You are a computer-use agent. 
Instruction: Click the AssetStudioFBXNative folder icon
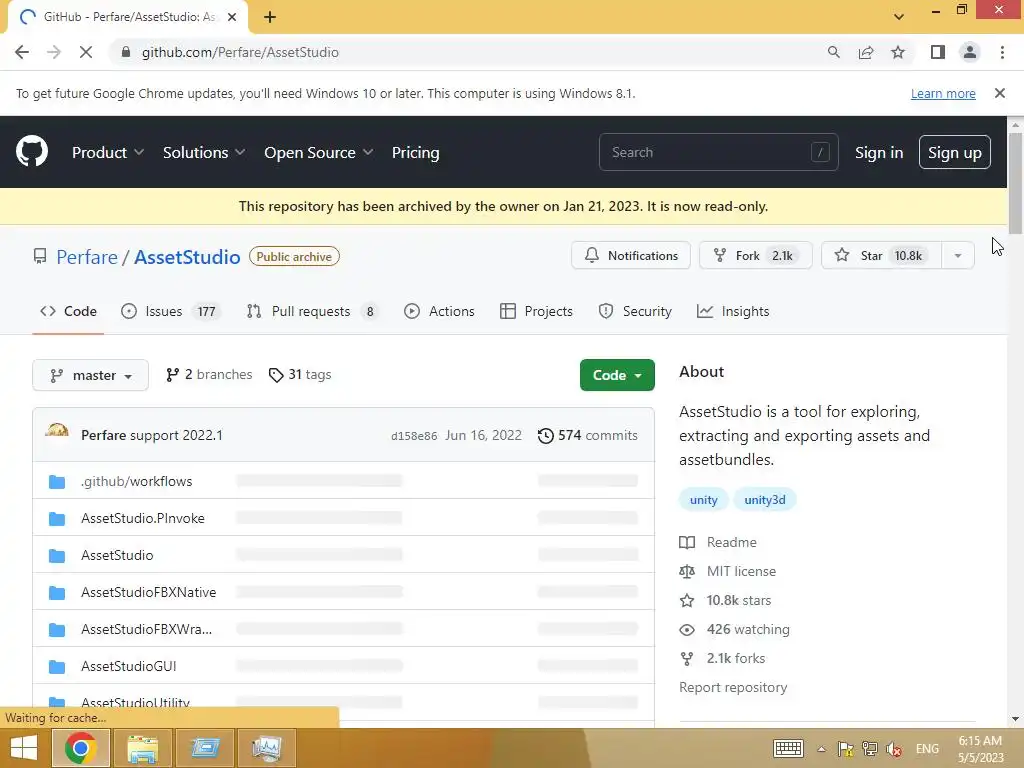[x=57, y=593]
